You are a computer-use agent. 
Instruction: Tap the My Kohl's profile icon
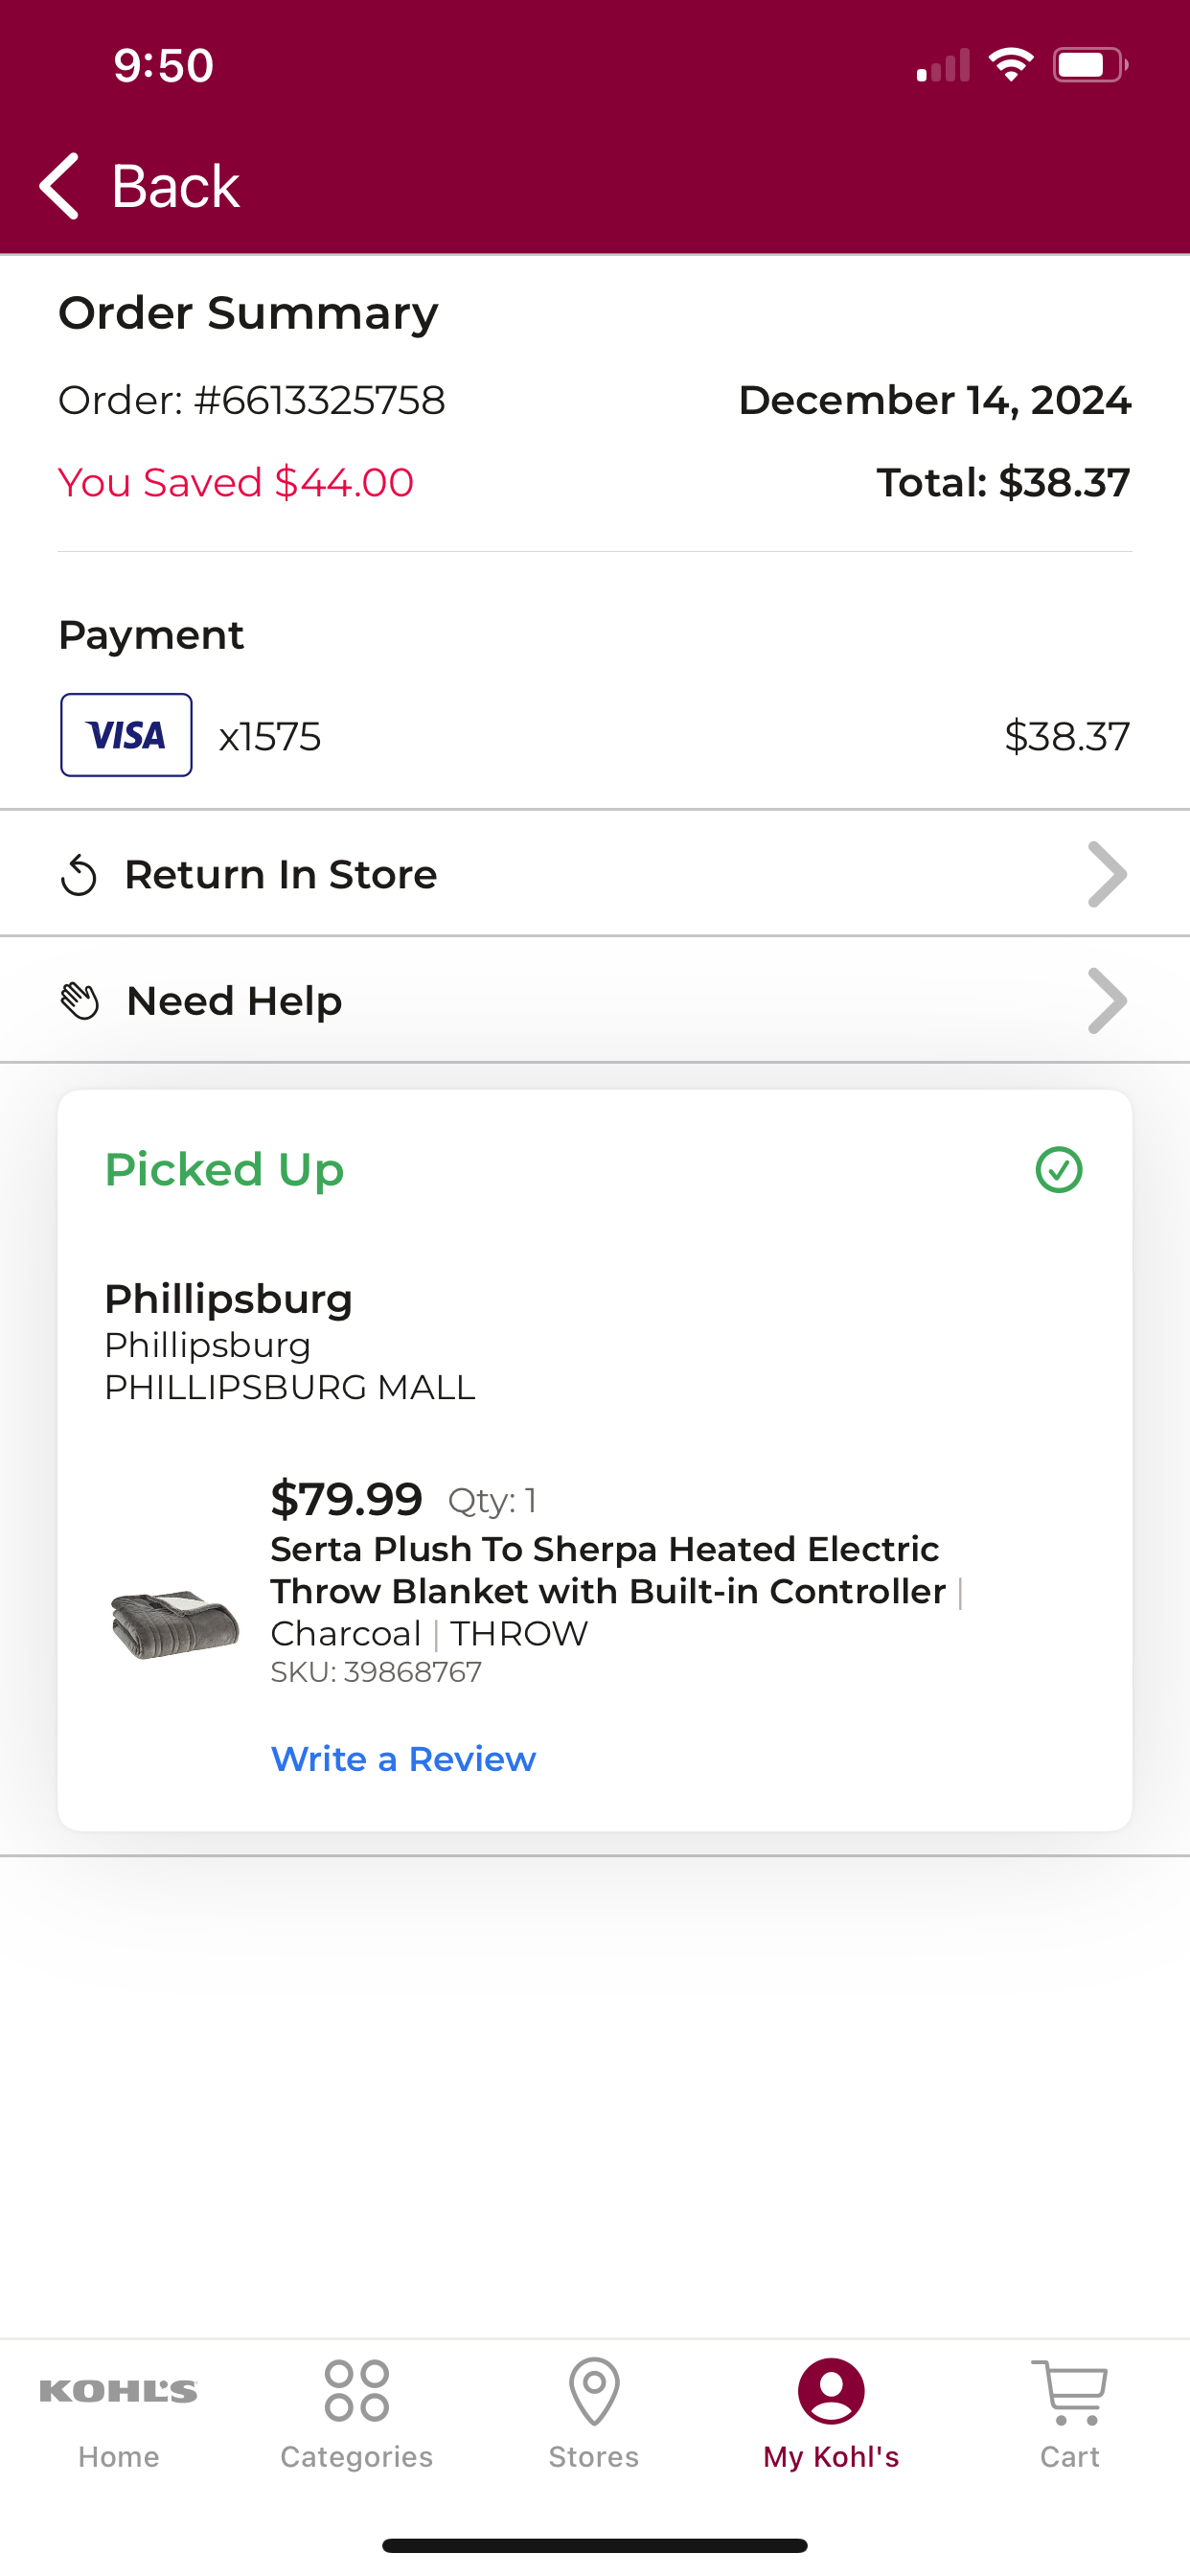[x=831, y=2391]
